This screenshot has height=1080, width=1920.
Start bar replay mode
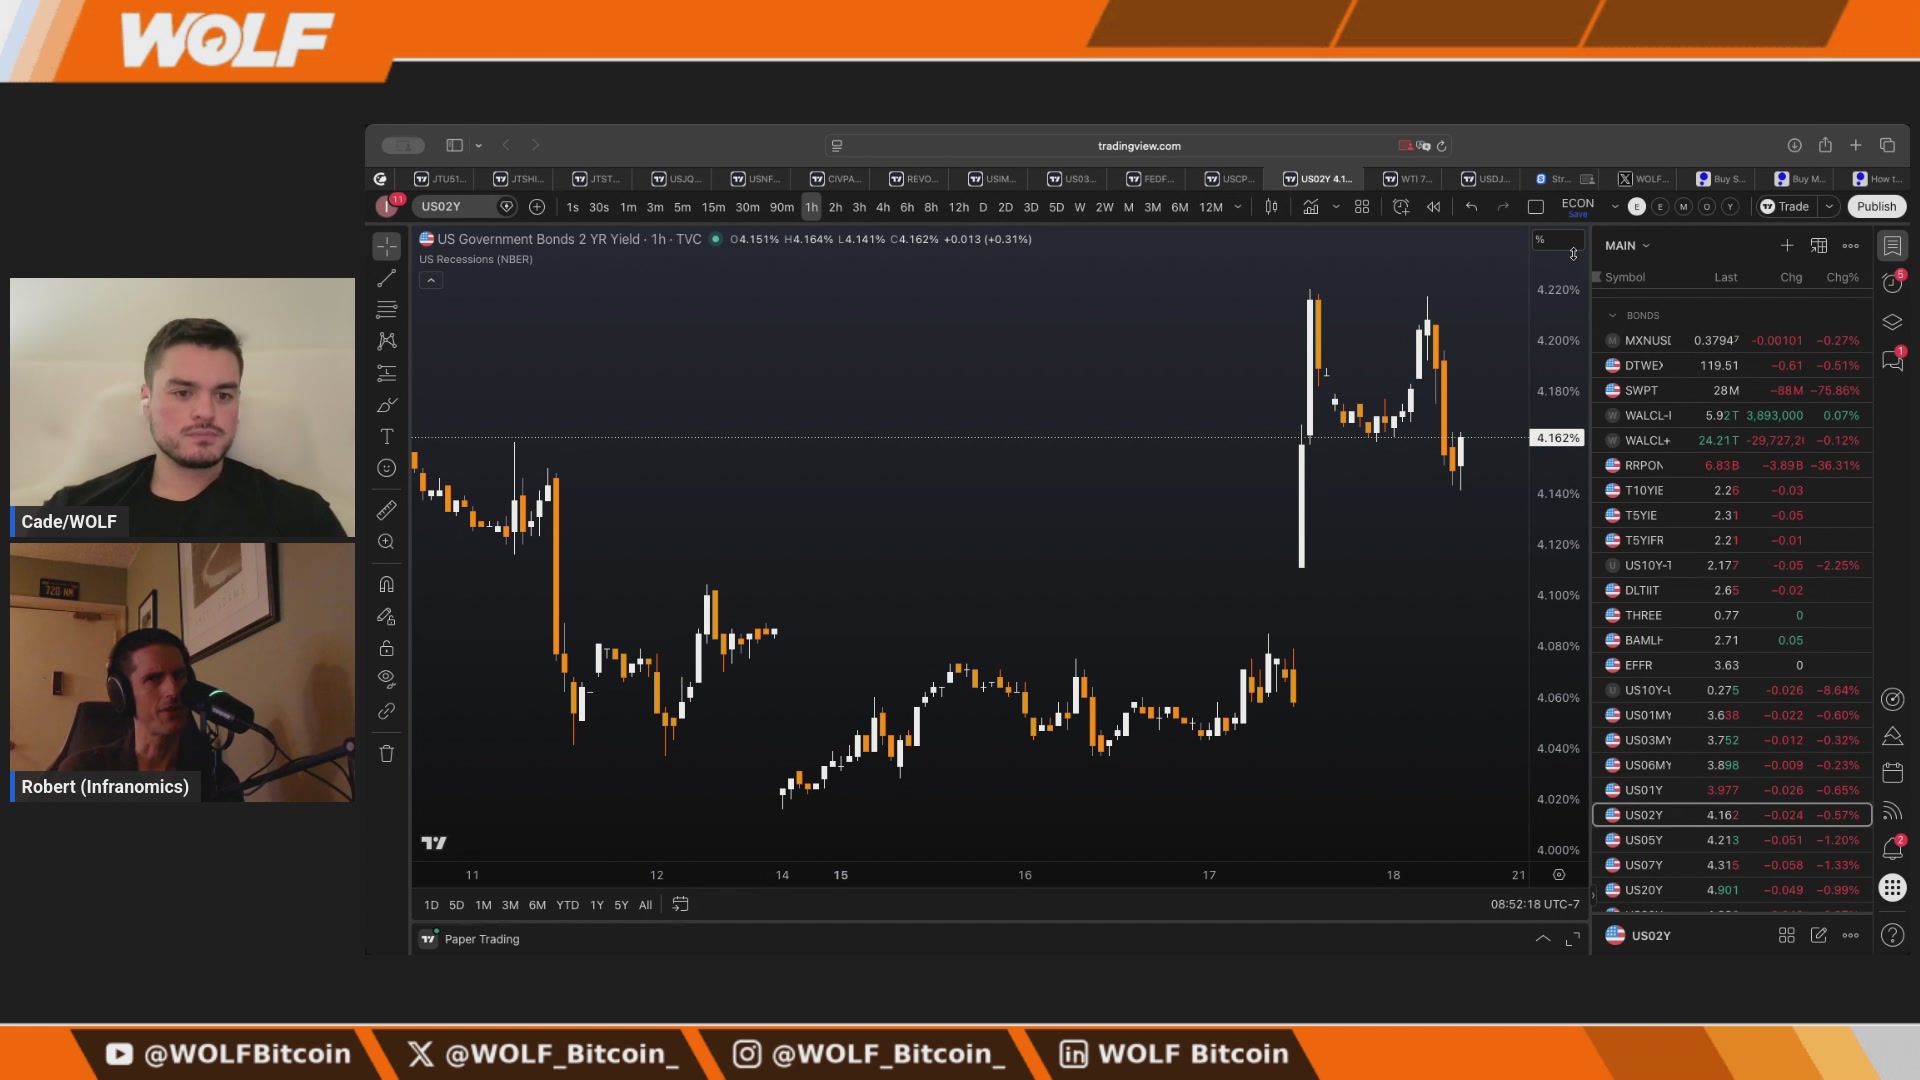click(x=1433, y=207)
